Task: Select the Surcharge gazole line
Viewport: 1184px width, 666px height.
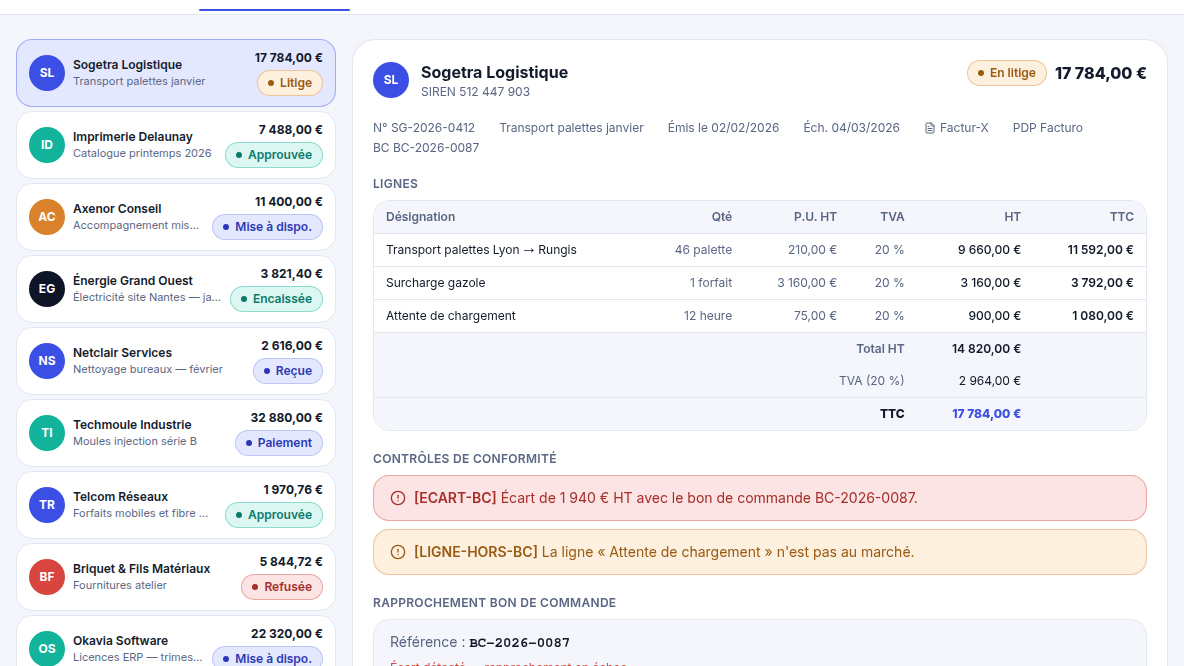Action: pos(760,283)
